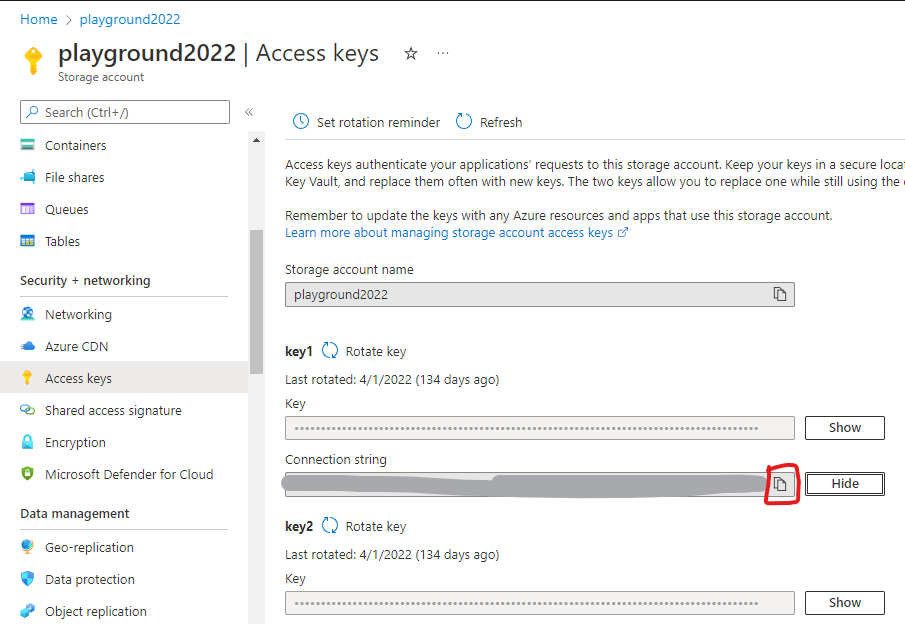This screenshot has width=905, height=624.
Task: Open more options via the ellipsis
Action: click(443, 52)
